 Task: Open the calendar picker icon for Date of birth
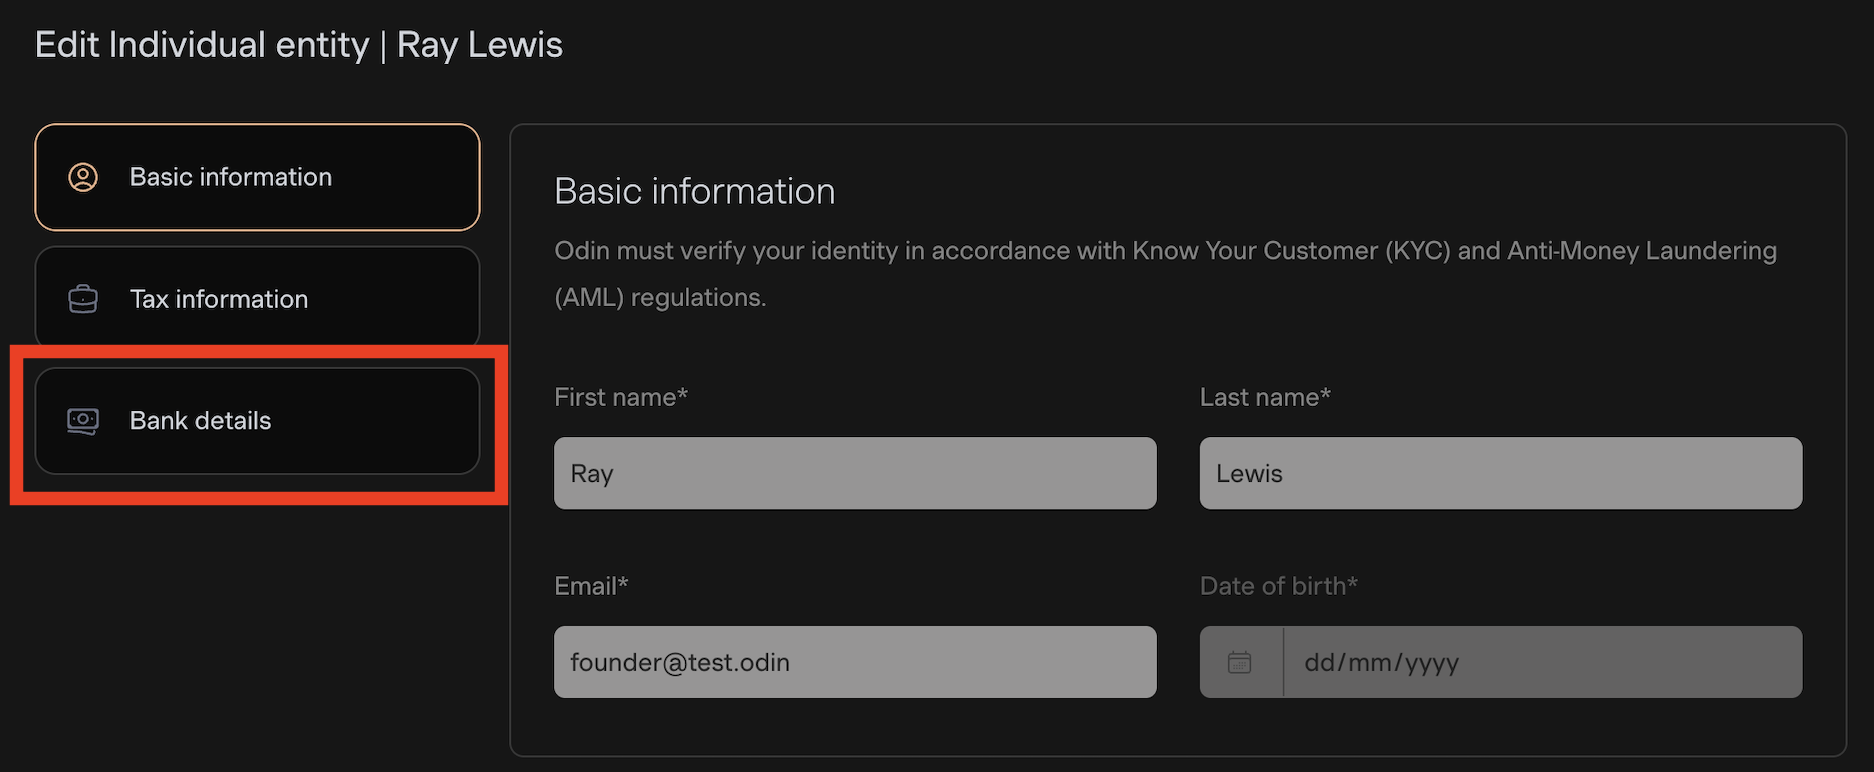(1239, 662)
